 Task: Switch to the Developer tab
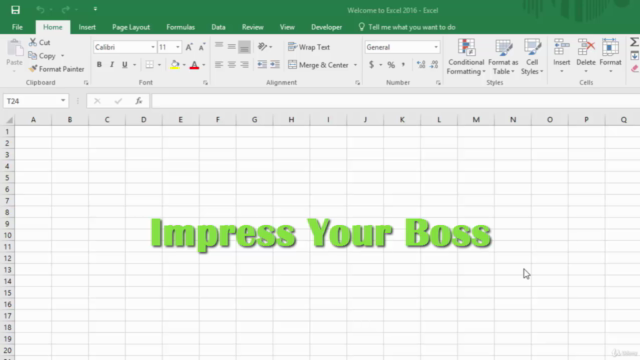point(327,27)
